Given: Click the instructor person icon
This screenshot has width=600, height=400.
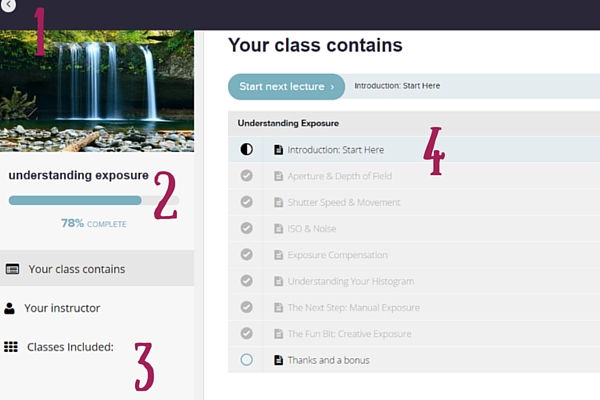Looking at the screenshot, I should tap(9, 308).
